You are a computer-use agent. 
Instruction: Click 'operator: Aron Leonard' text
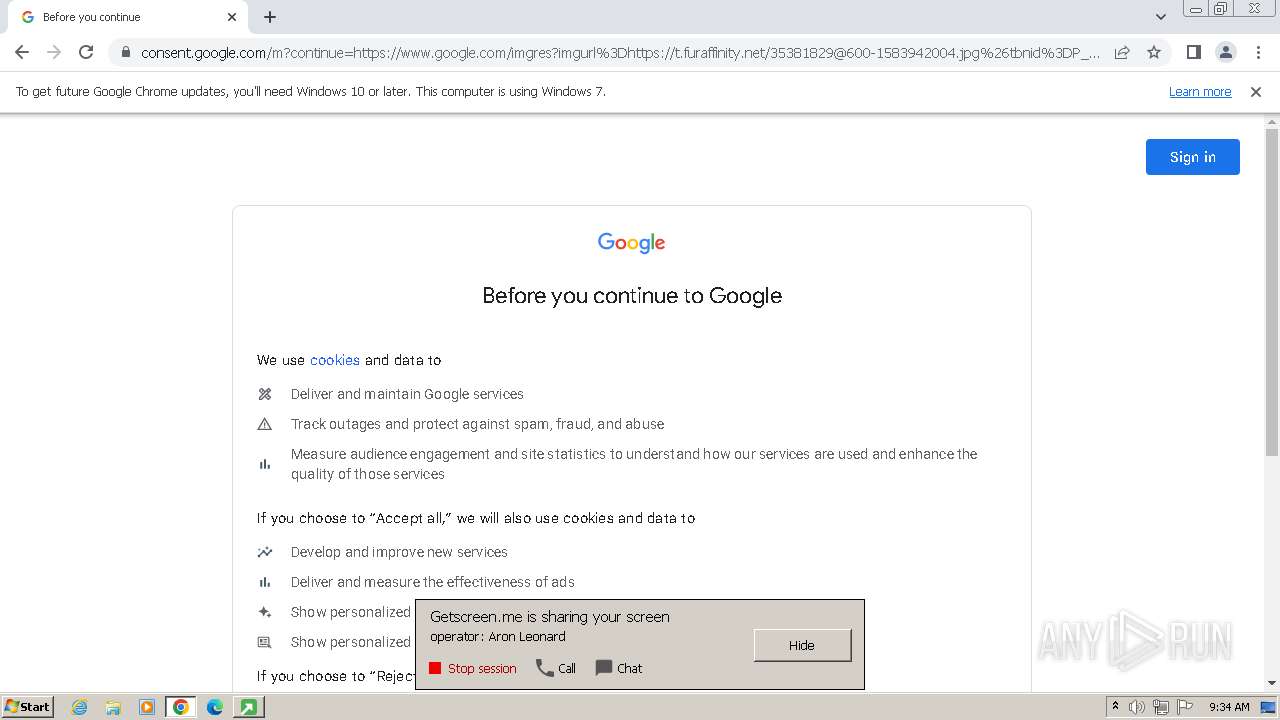click(498, 636)
